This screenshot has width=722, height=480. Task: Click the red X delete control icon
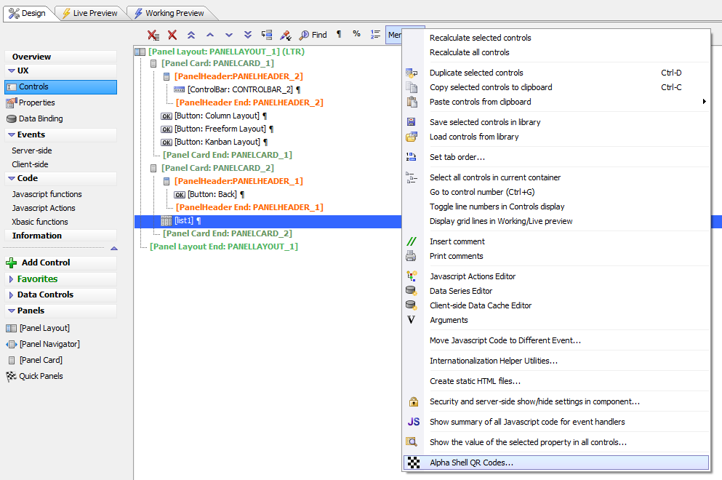[172, 35]
